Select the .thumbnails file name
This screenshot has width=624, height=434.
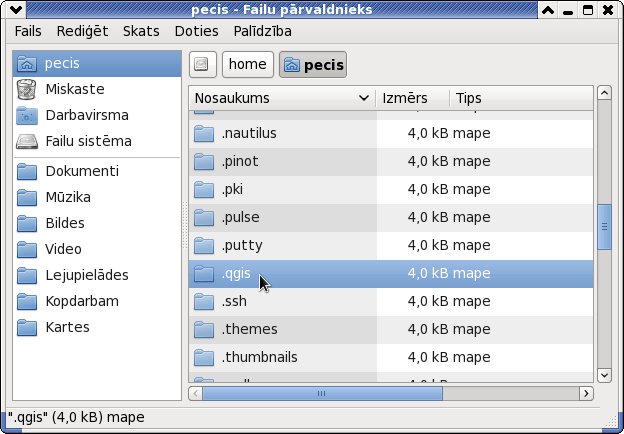point(259,357)
